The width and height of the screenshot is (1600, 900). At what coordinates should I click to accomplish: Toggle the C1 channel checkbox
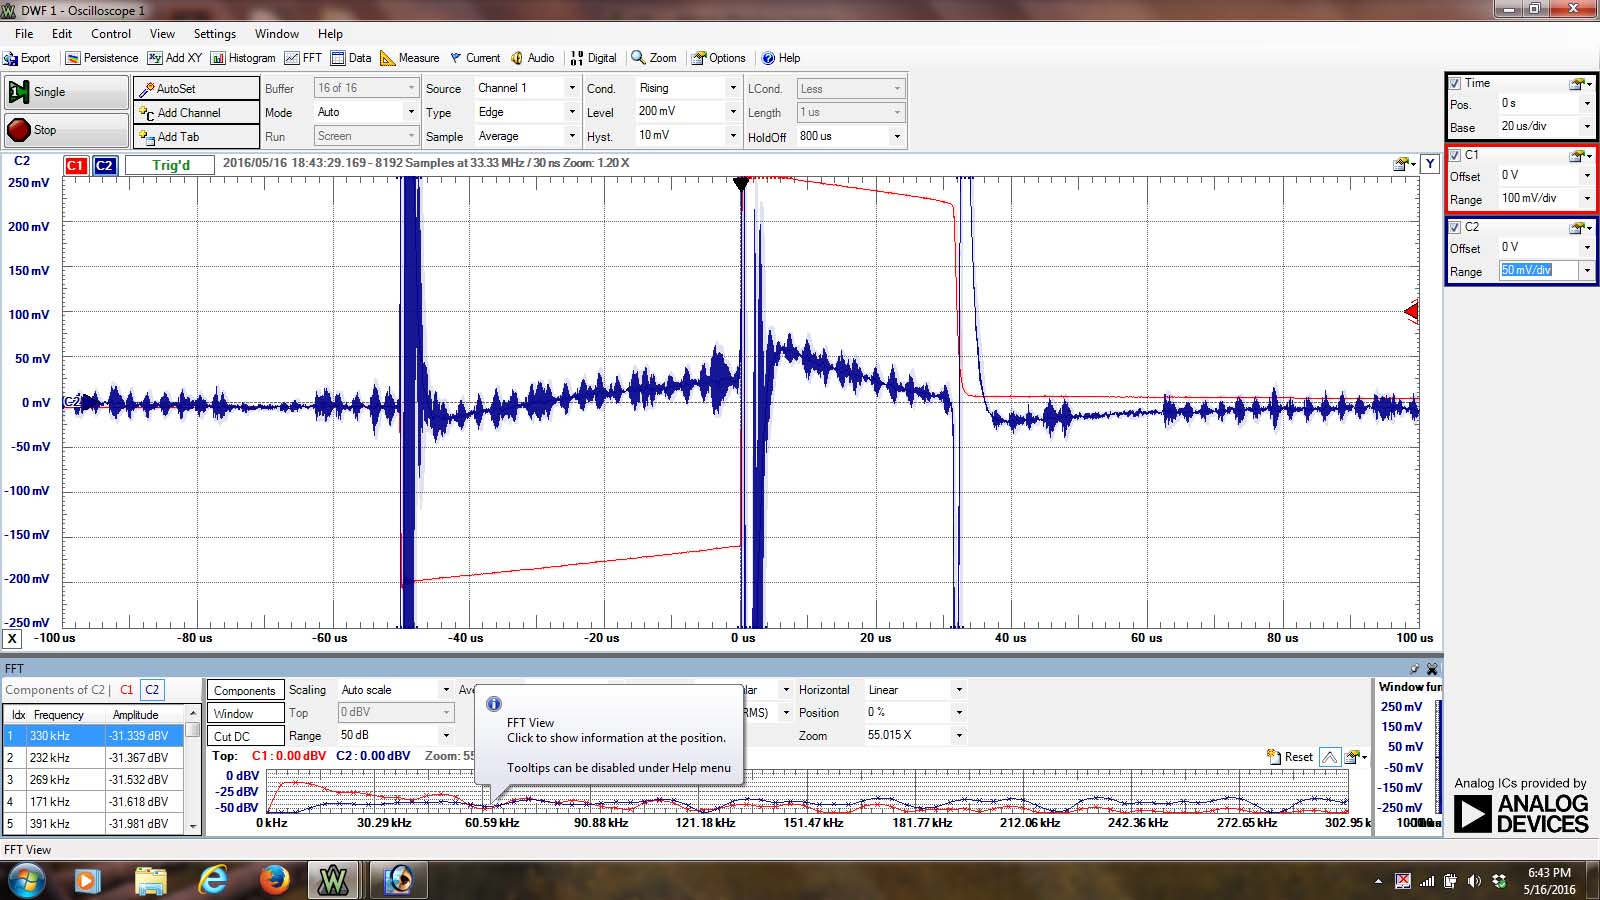(x=1455, y=155)
